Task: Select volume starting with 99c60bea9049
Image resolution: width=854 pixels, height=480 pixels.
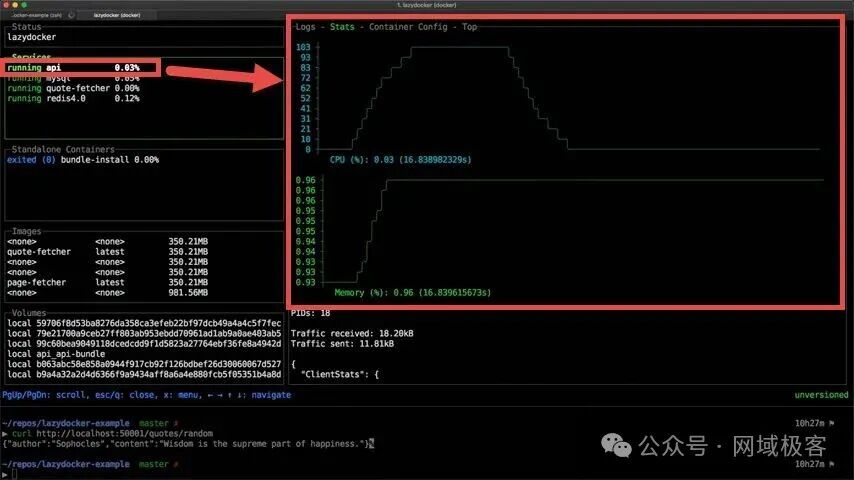Action: (144, 344)
